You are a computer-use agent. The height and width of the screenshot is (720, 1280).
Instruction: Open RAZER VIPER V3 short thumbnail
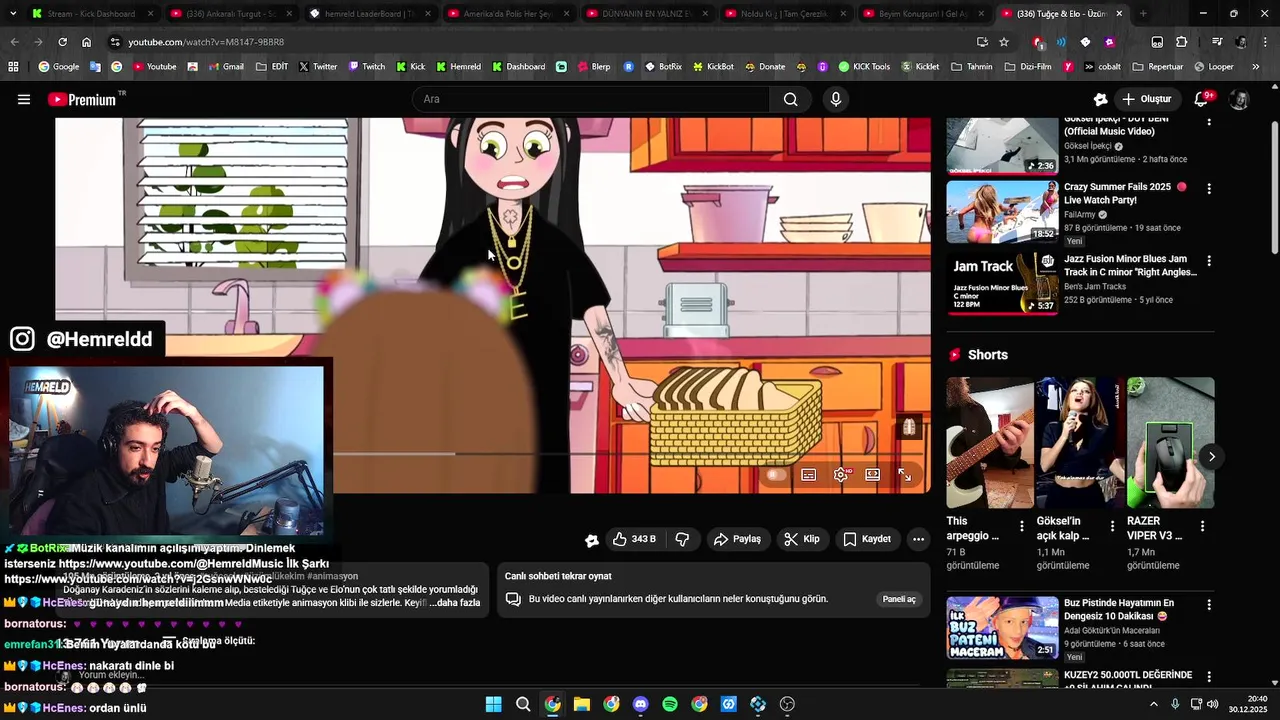(1171, 442)
